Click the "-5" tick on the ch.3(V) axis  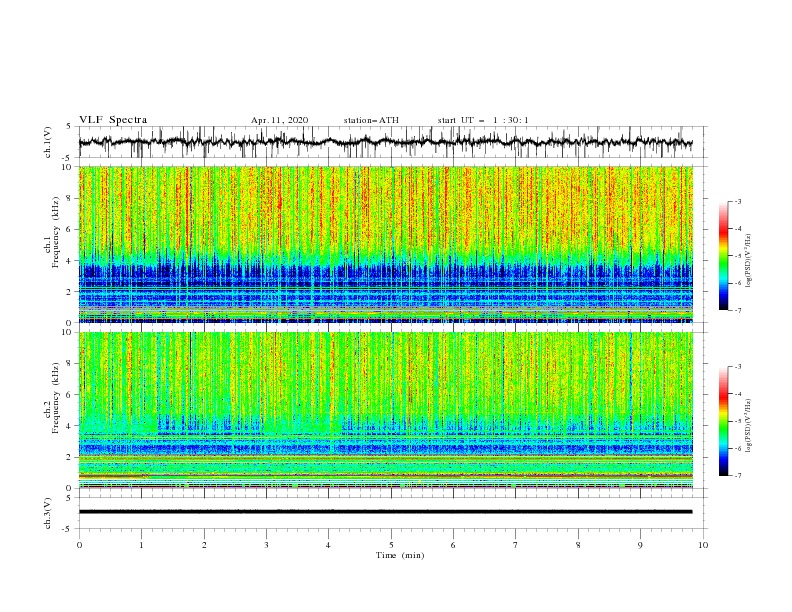coord(68,529)
